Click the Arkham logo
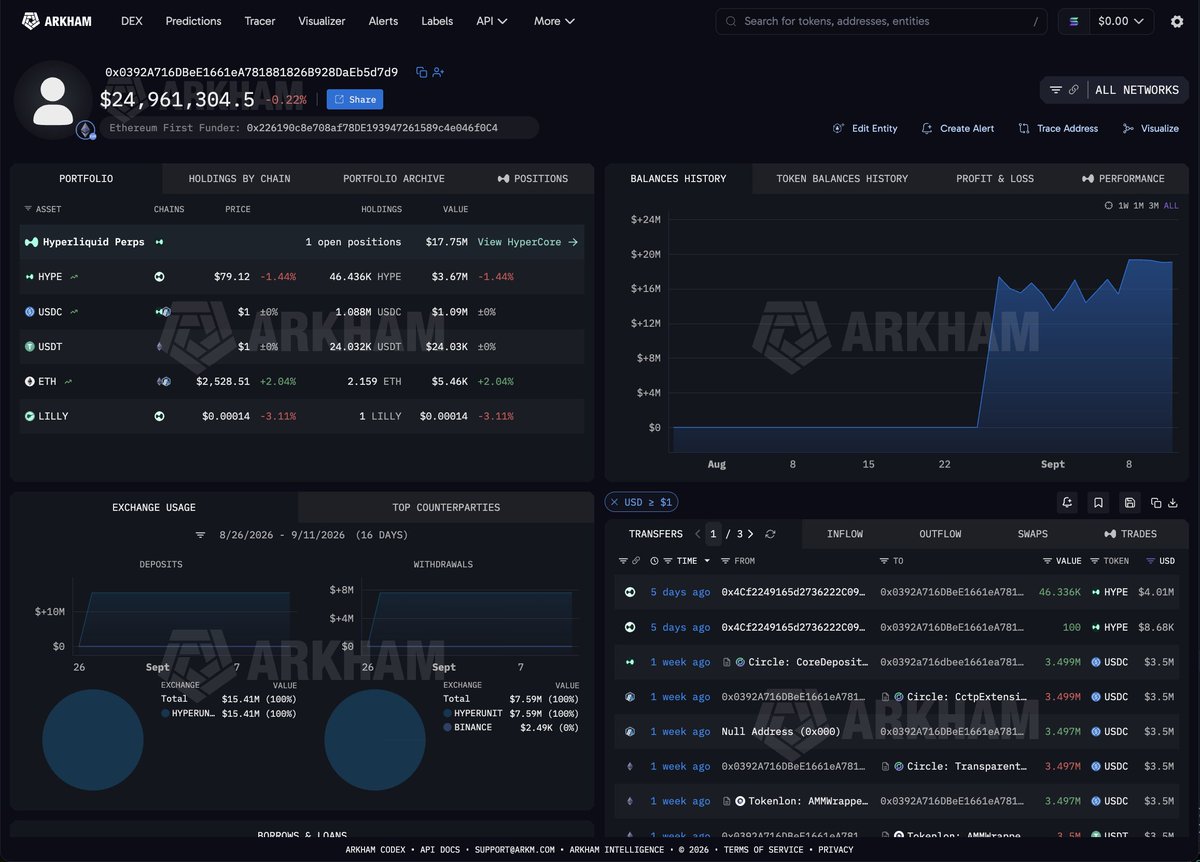Image resolution: width=1200 pixels, height=862 pixels. pos(57,21)
